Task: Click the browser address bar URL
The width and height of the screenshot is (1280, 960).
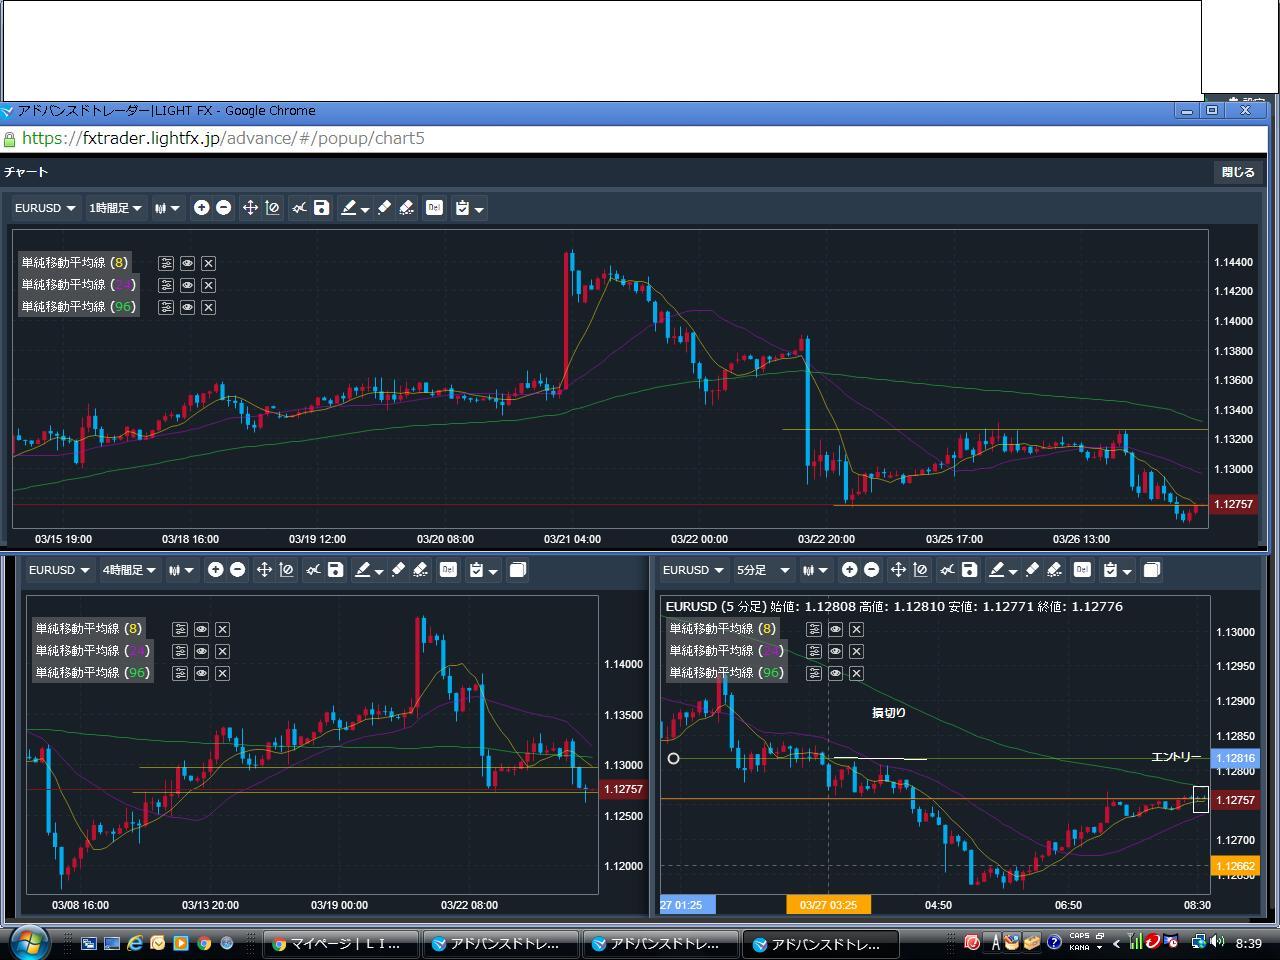Action: 223,138
